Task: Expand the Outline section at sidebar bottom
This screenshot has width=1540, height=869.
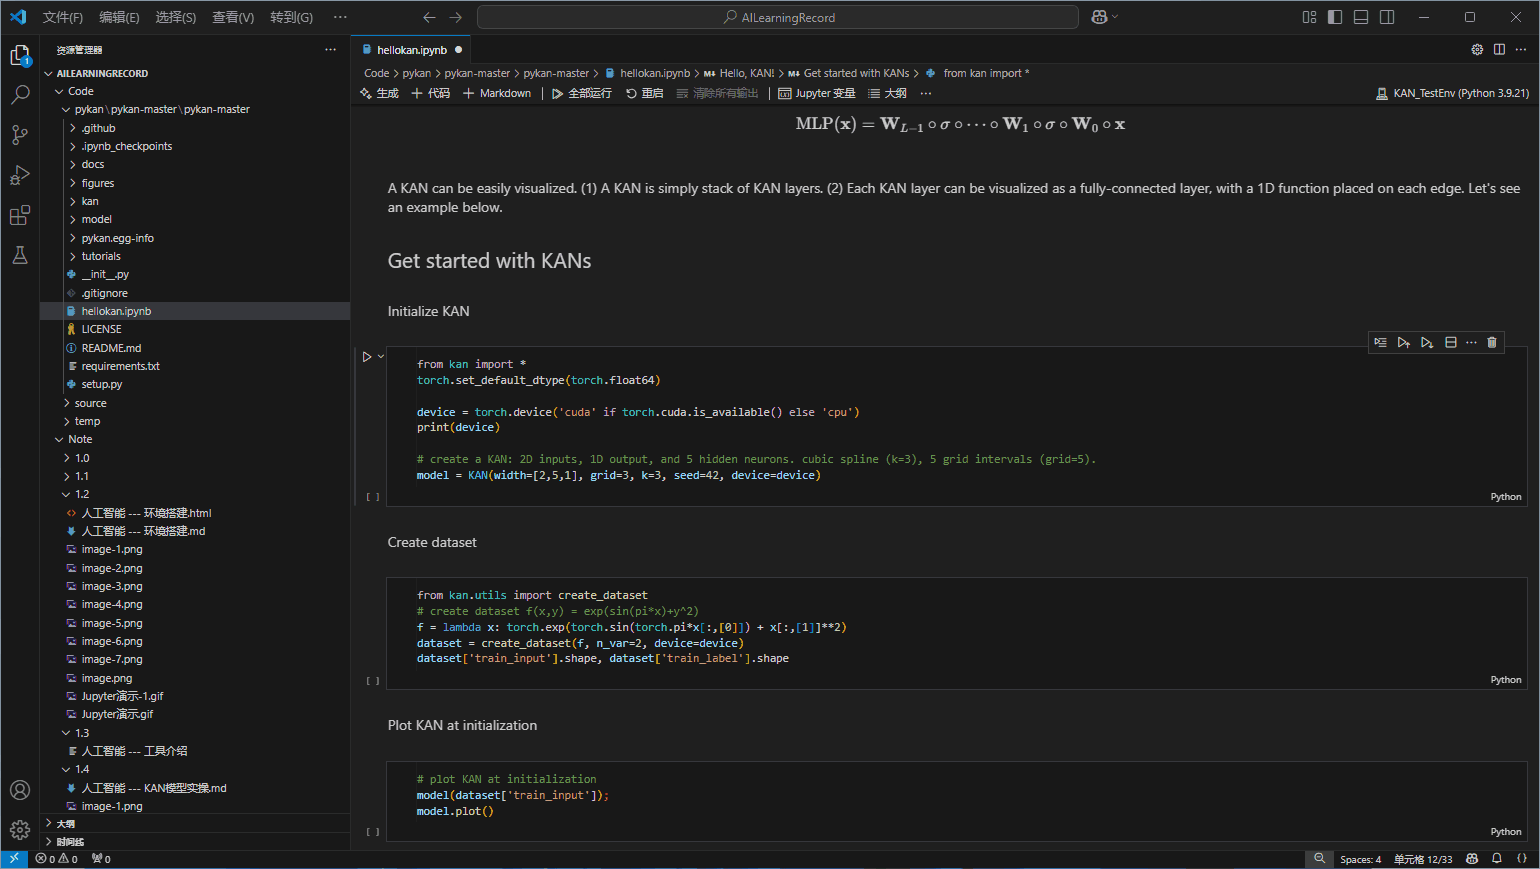Action: [x=195, y=824]
